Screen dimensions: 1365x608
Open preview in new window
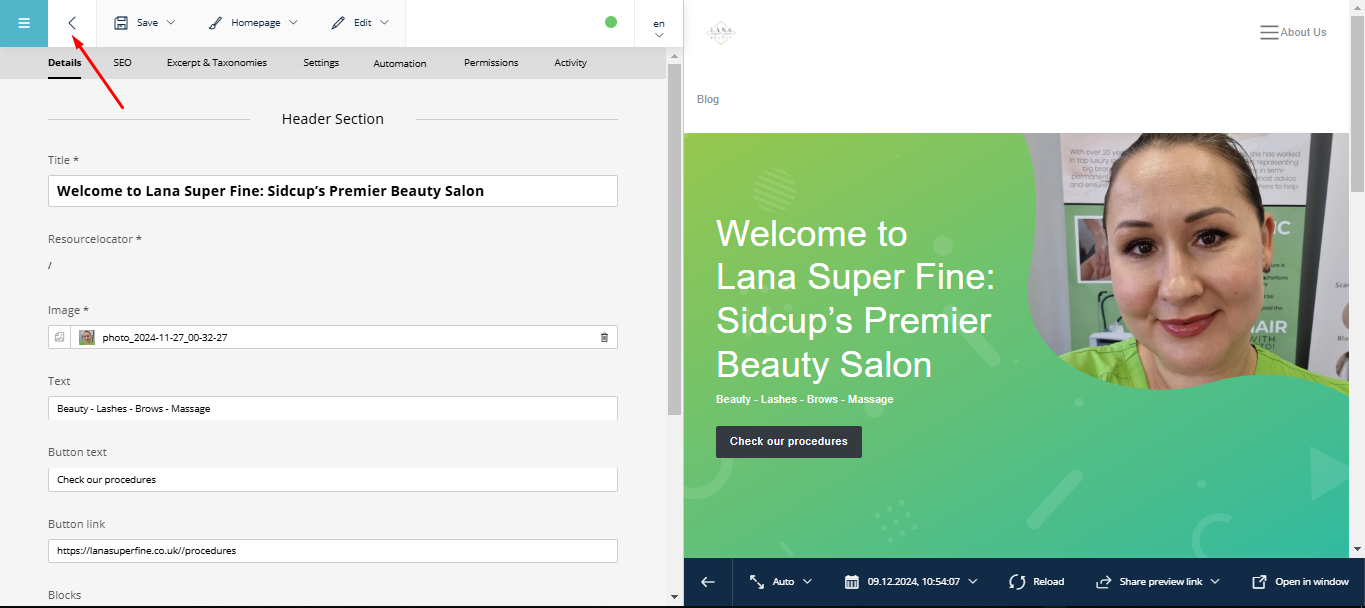tap(1300, 582)
